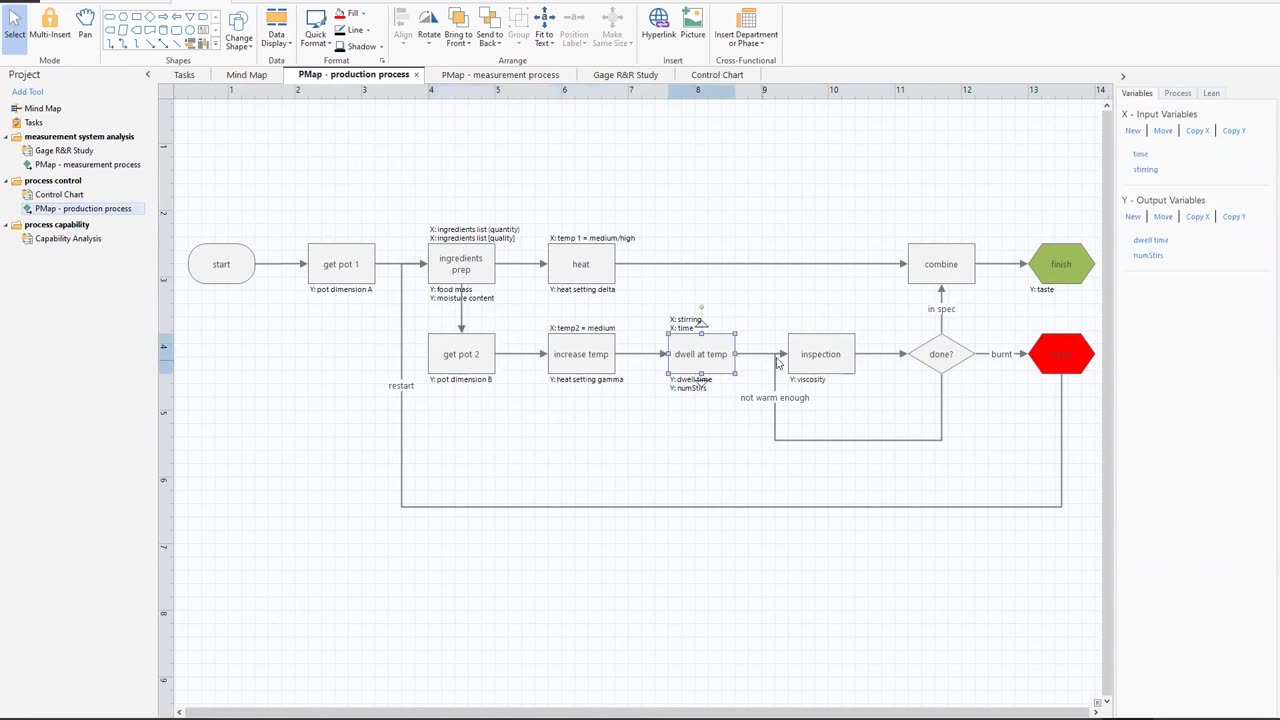The width and height of the screenshot is (1280, 720).
Task: Select Mind Map in the project tree
Action: pyautogui.click(x=43, y=108)
